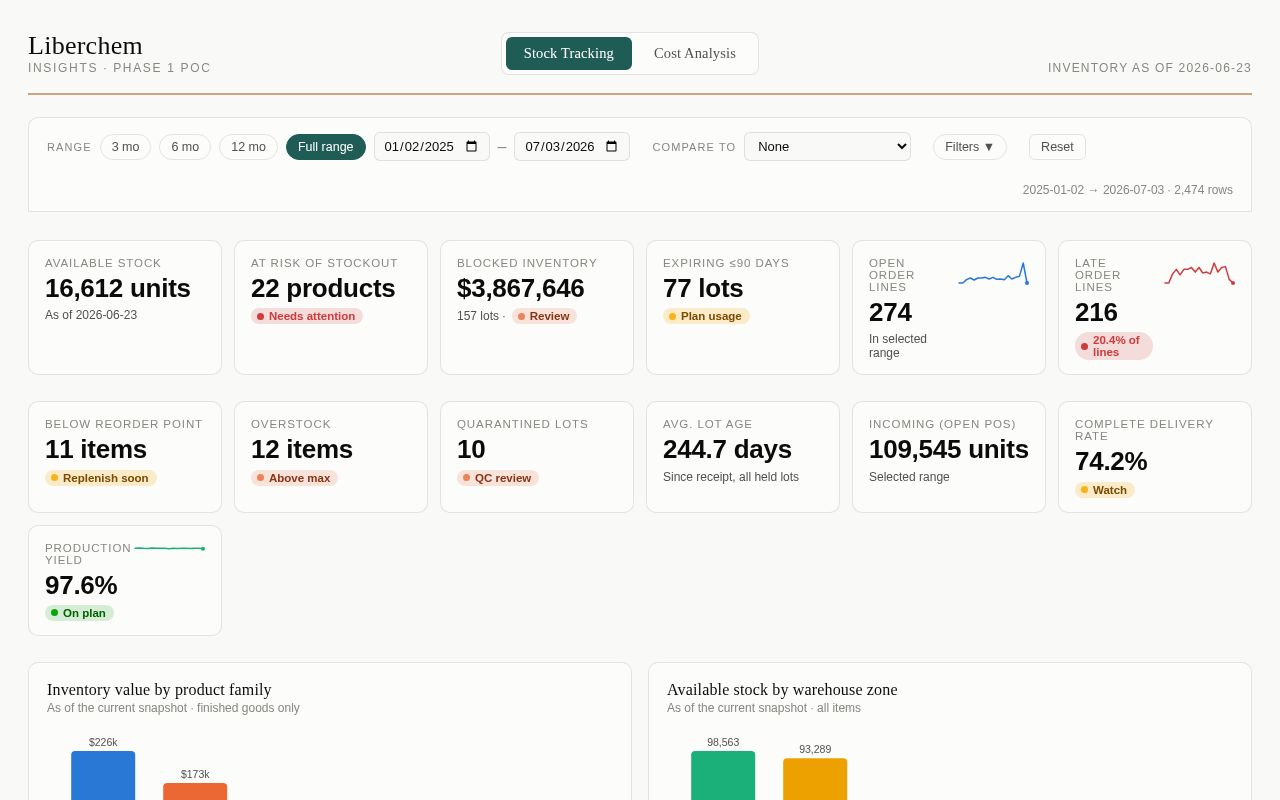Screen dimensions: 1280x800
Task: Select the 6 mo range
Action: coord(185,147)
